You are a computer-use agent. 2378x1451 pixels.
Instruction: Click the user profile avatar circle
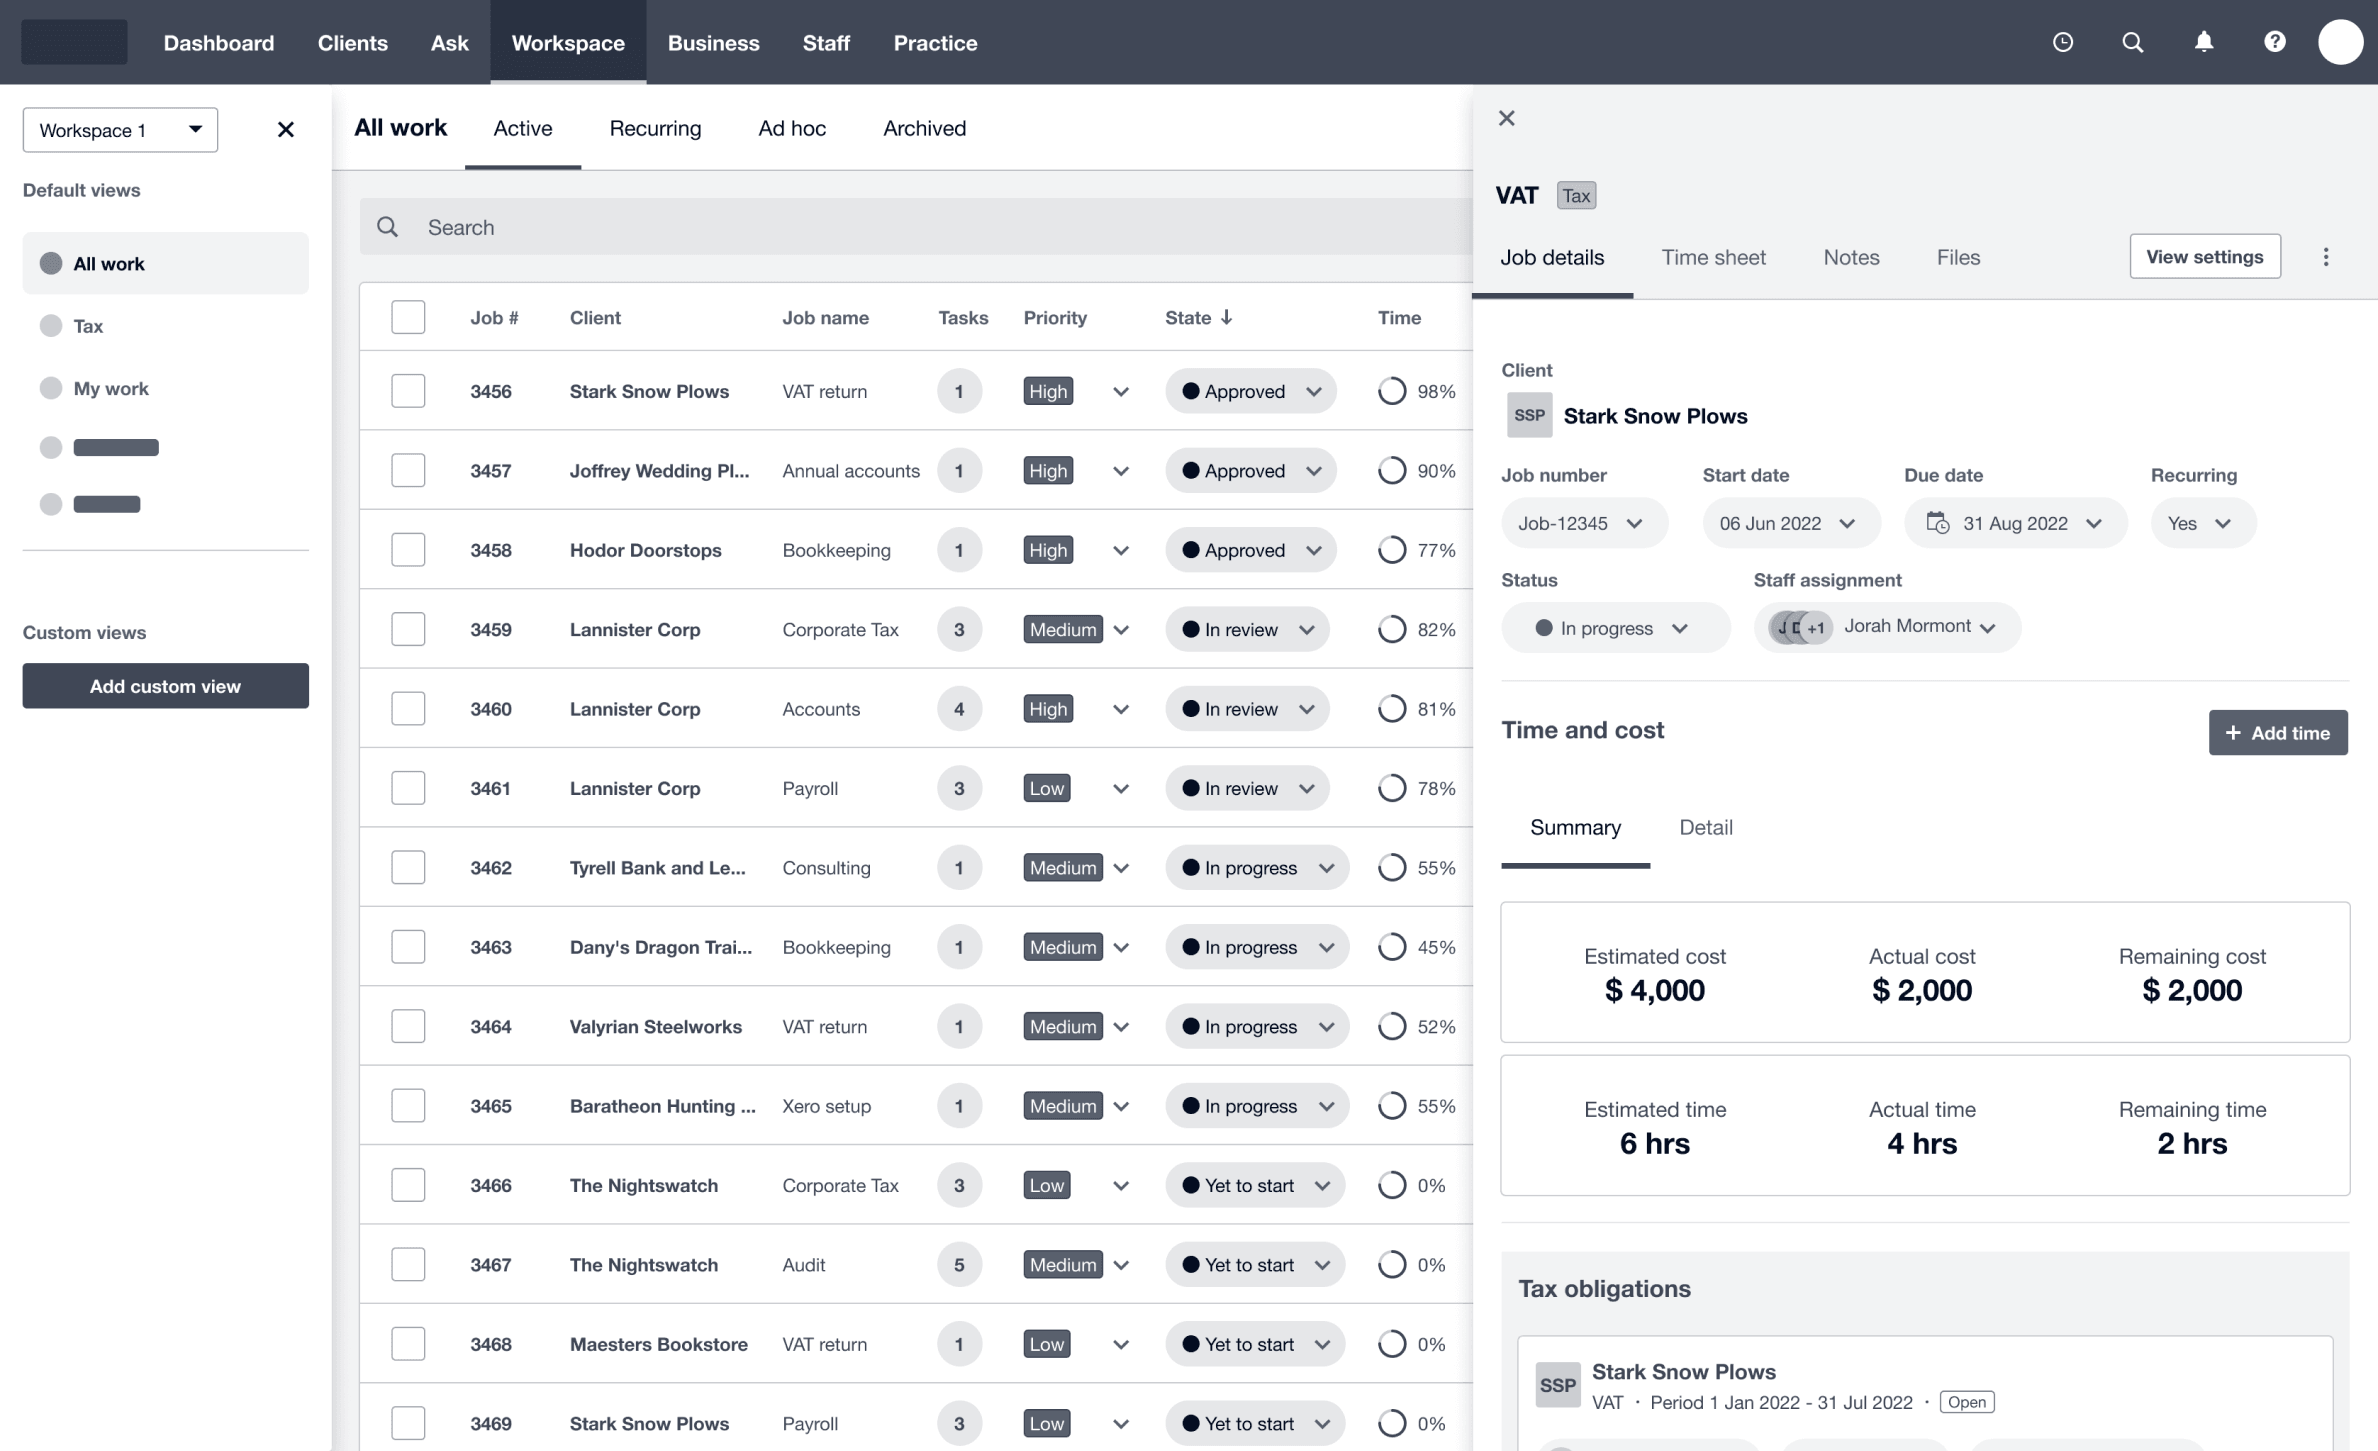tap(2339, 42)
